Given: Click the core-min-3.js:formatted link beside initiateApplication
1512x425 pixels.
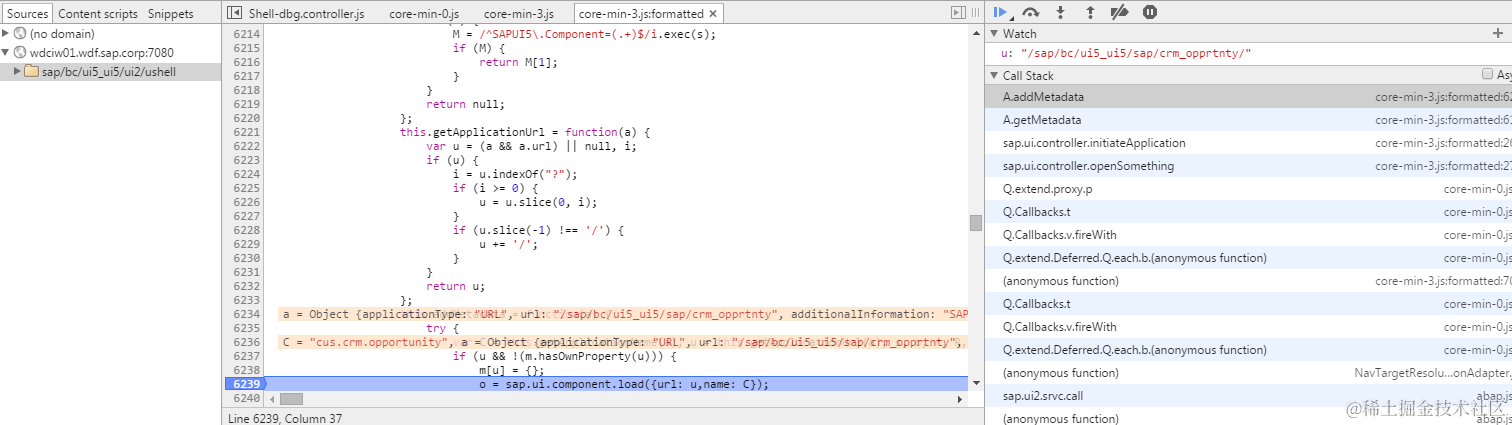Looking at the screenshot, I should tap(1441, 143).
